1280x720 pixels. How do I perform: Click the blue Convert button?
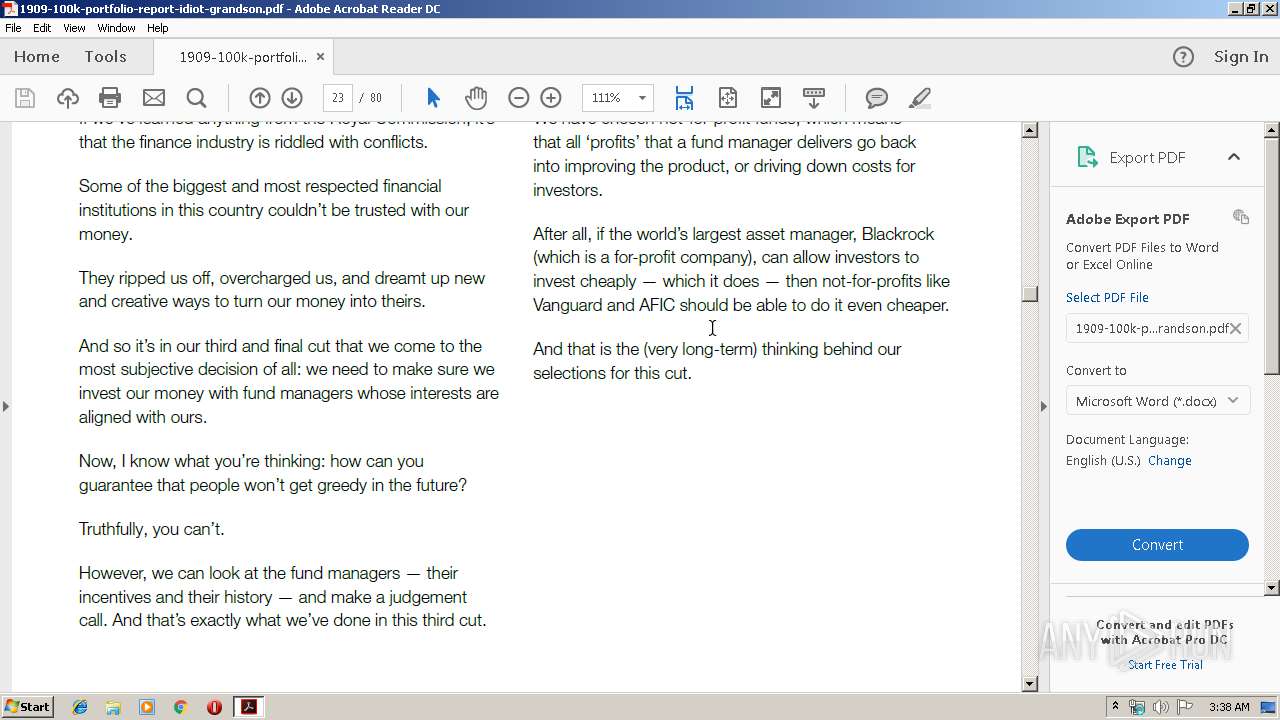(1157, 545)
